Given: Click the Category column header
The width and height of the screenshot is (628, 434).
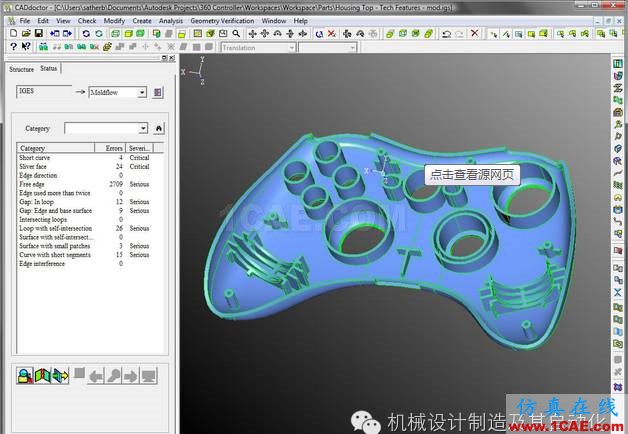Looking at the screenshot, I should (x=56, y=148).
